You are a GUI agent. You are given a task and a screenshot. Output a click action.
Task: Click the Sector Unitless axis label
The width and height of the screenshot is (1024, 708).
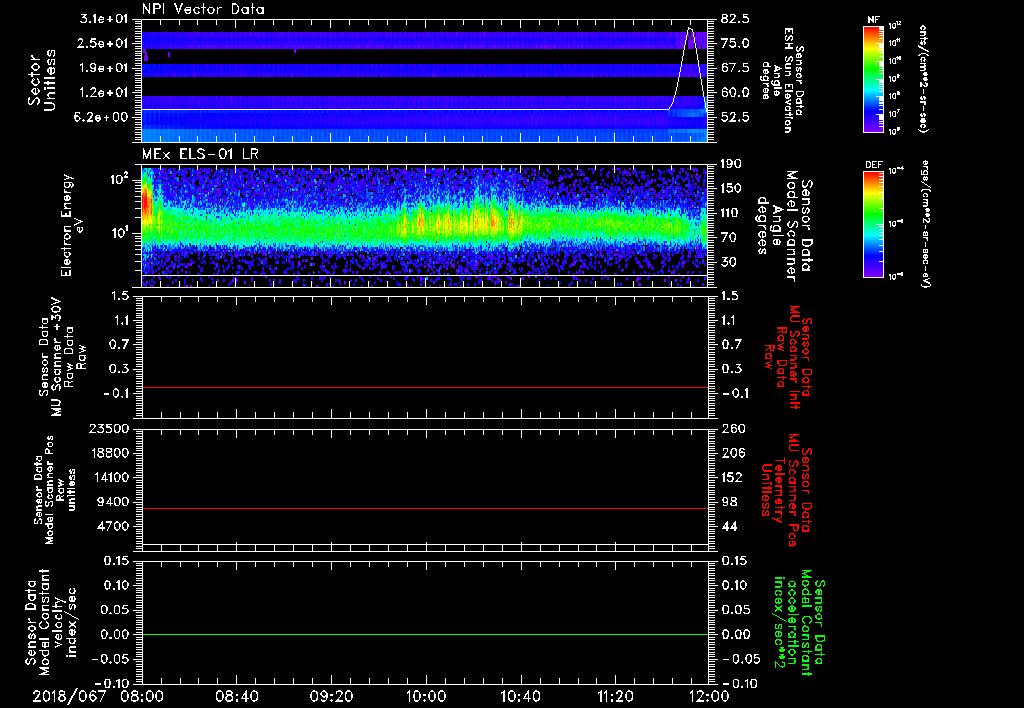(41, 80)
